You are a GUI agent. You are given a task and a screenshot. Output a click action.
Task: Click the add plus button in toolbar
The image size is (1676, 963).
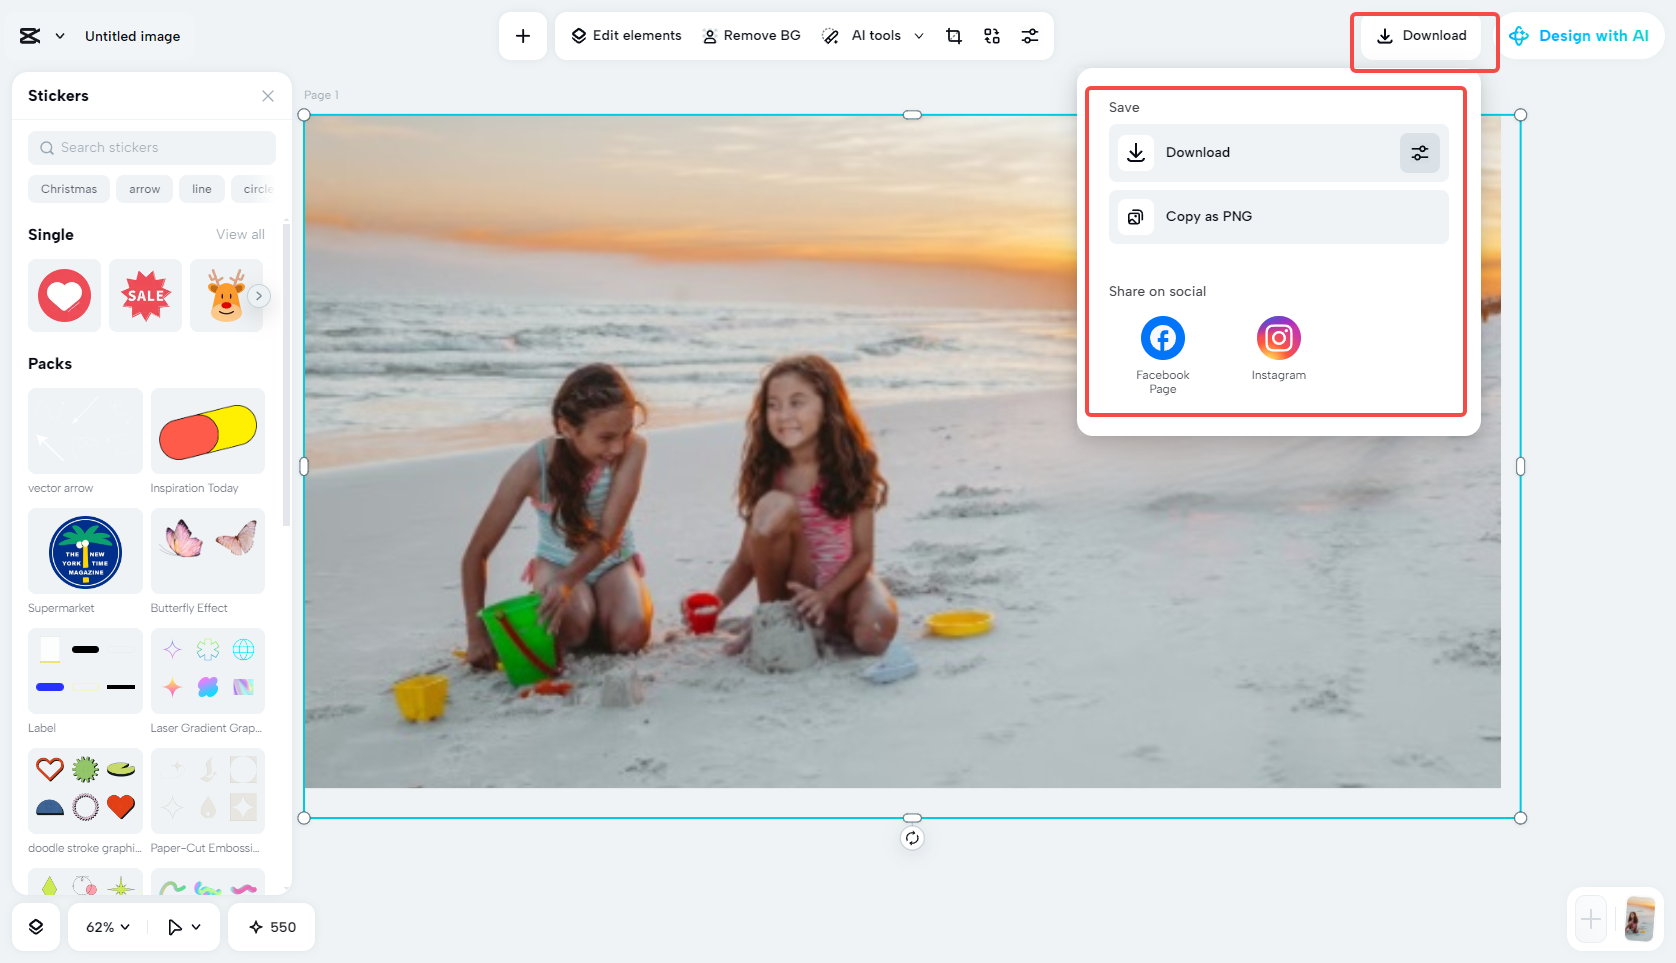[x=523, y=36]
